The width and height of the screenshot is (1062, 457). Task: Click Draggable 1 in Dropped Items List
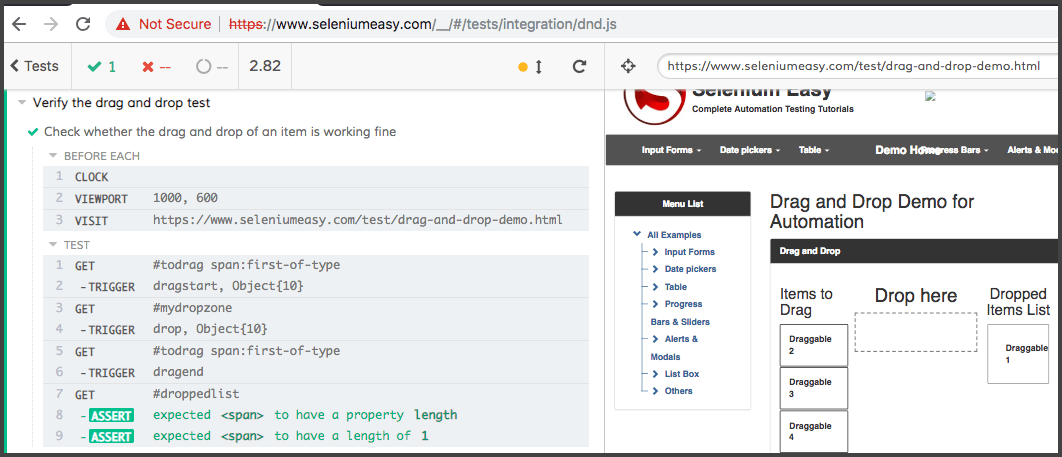click(x=1024, y=353)
